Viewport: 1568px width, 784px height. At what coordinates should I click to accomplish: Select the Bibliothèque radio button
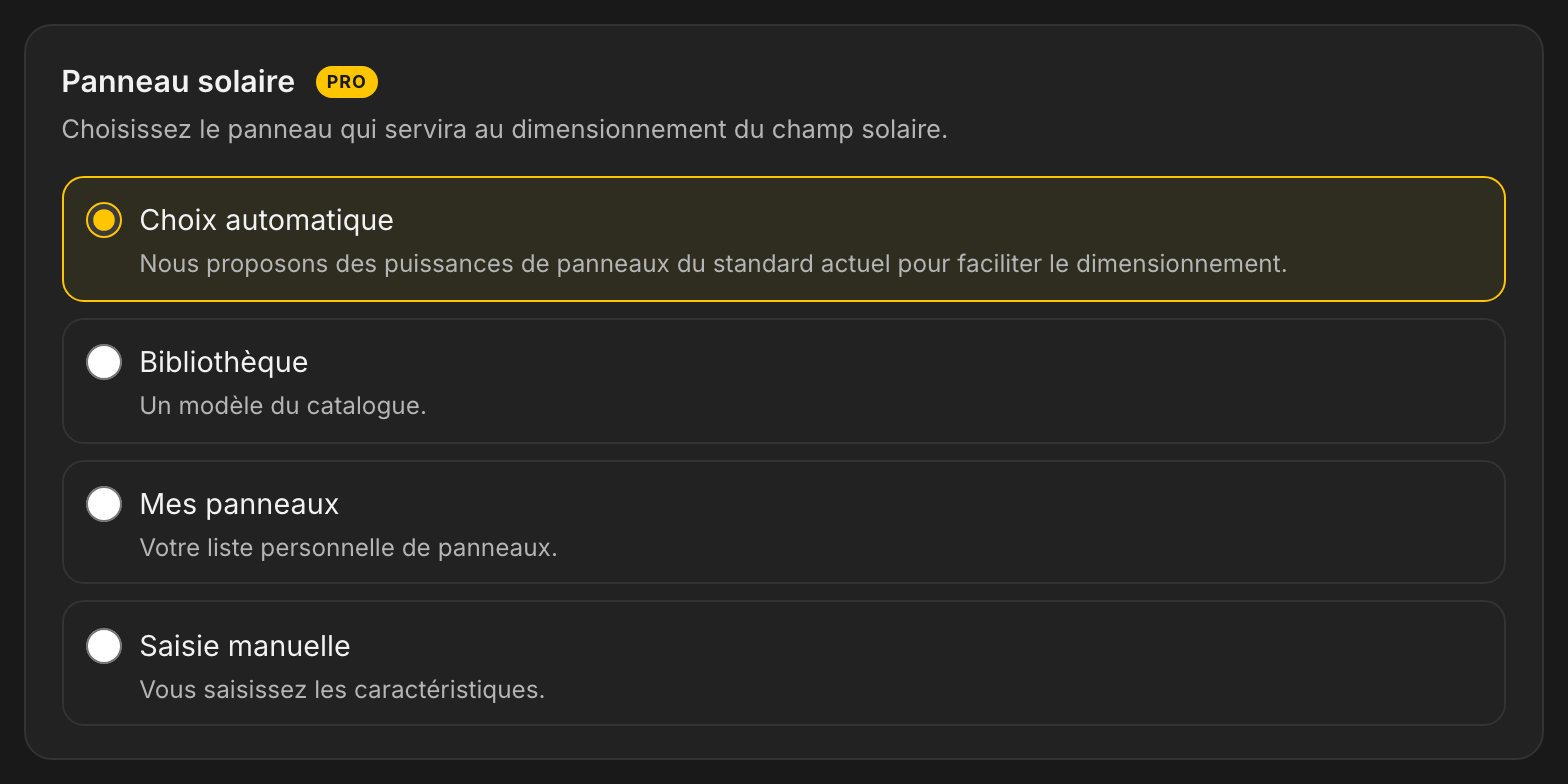tap(104, 362)
